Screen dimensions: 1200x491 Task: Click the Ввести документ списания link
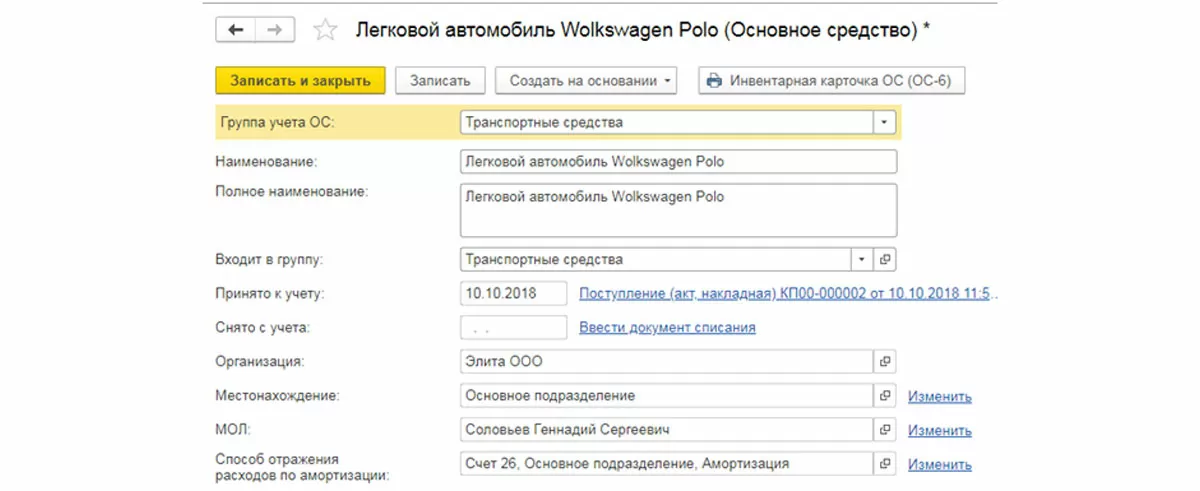click(x=667, y=327)
